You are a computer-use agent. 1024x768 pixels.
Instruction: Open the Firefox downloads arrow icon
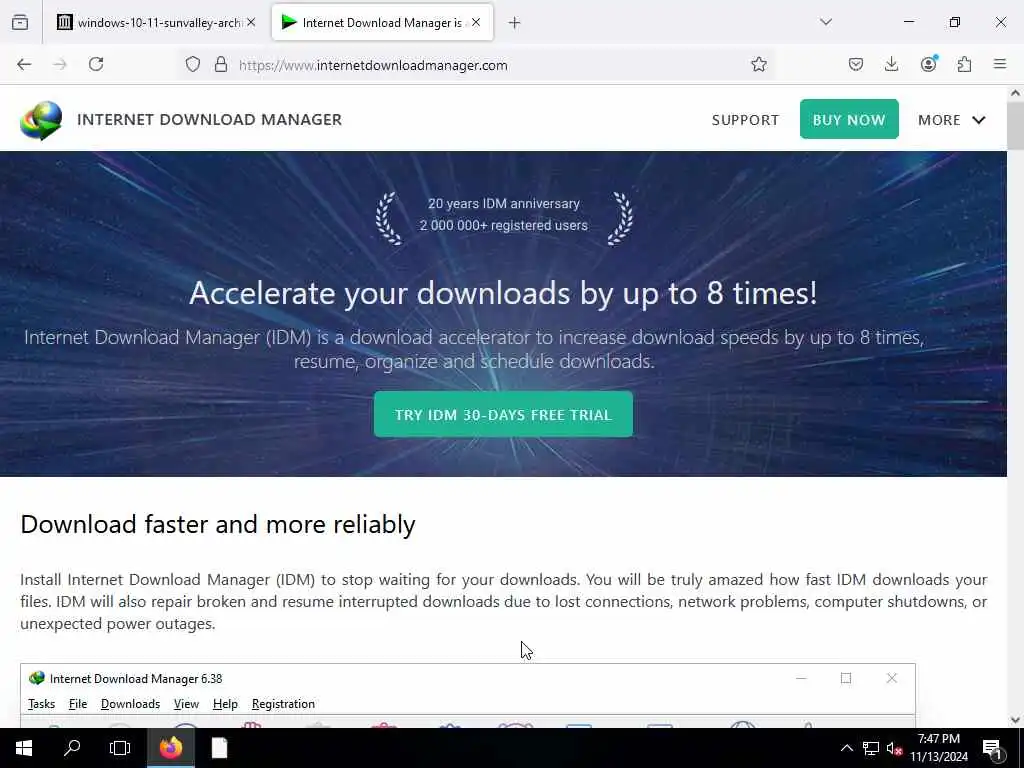[891, 64]
